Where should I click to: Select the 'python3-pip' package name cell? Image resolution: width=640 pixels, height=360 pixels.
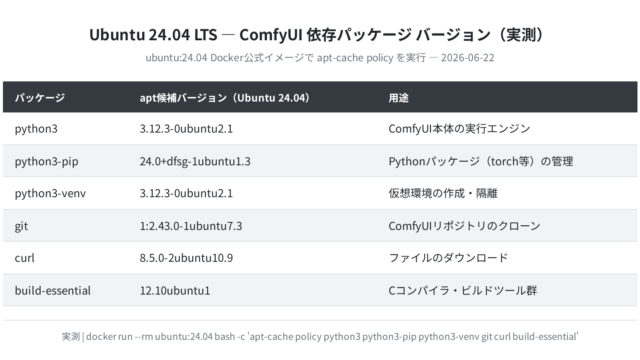click(47, 162)
